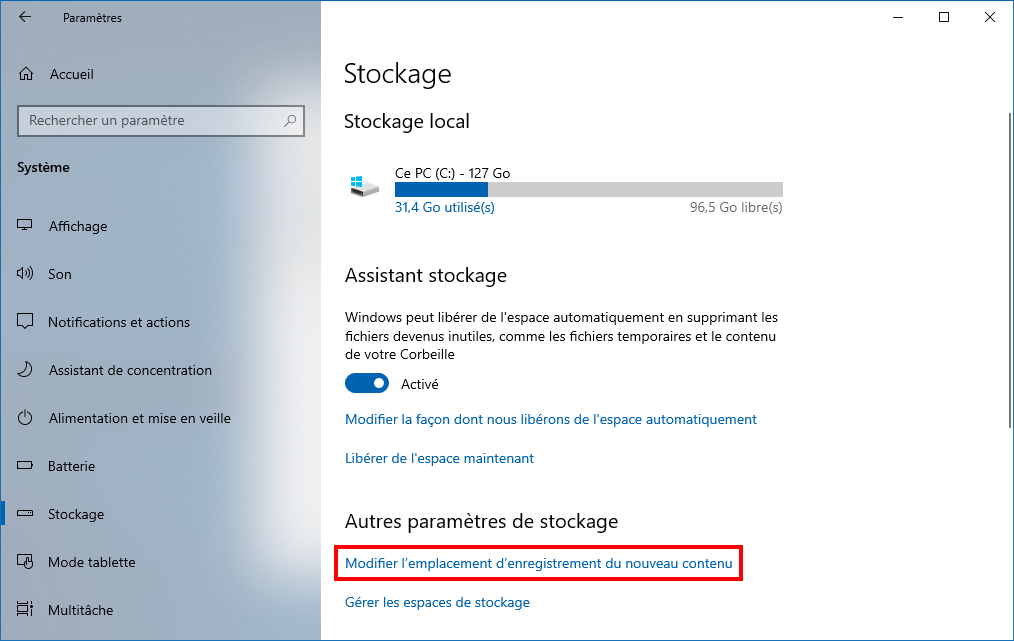Click the C: drive icon
This screenshot has width=1014, height=641.
click(x=365, y=186)
